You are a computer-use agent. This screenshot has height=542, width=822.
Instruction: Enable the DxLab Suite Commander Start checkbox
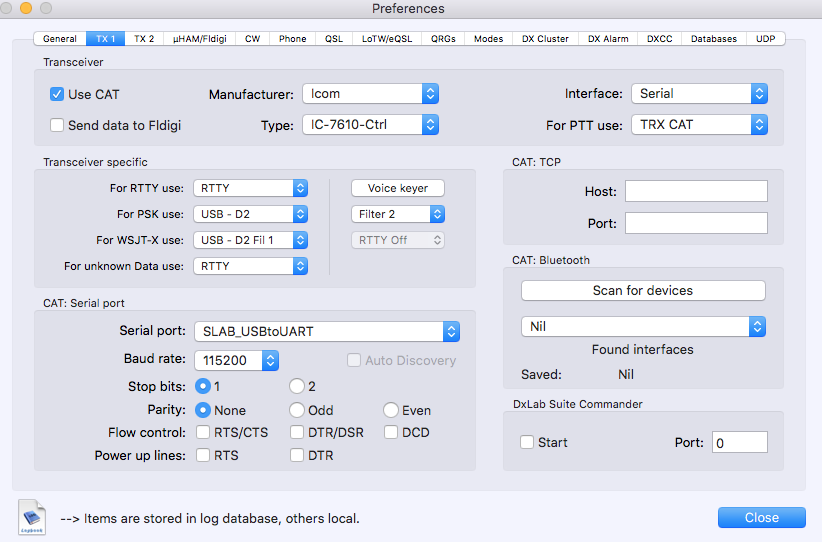(527, 442)
